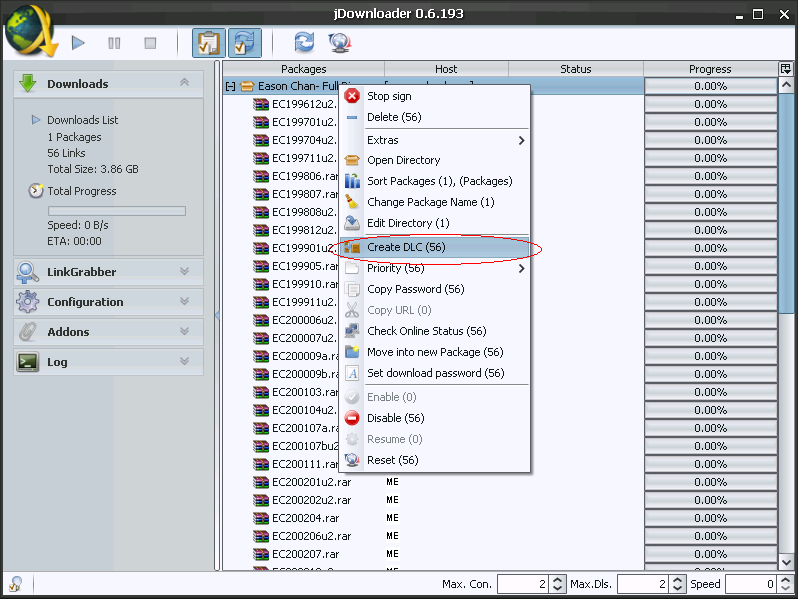Select Open Directory in the context menu

click(x=435, y=160)
